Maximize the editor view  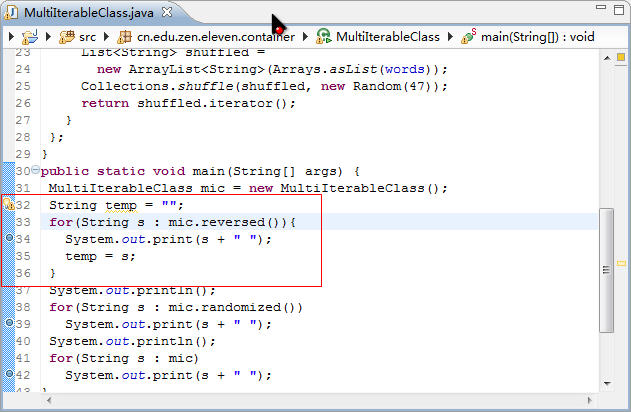pyautogui.click(x=619, y=9)
